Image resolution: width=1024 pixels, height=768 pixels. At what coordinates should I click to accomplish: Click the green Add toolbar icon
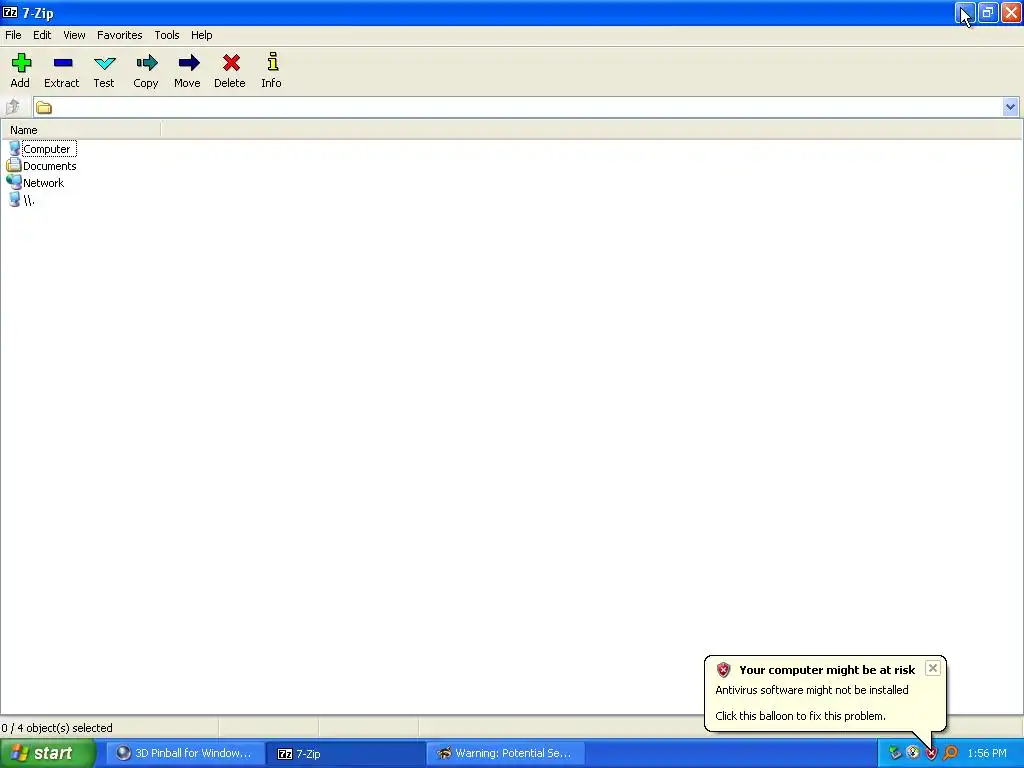pos(21,63)
